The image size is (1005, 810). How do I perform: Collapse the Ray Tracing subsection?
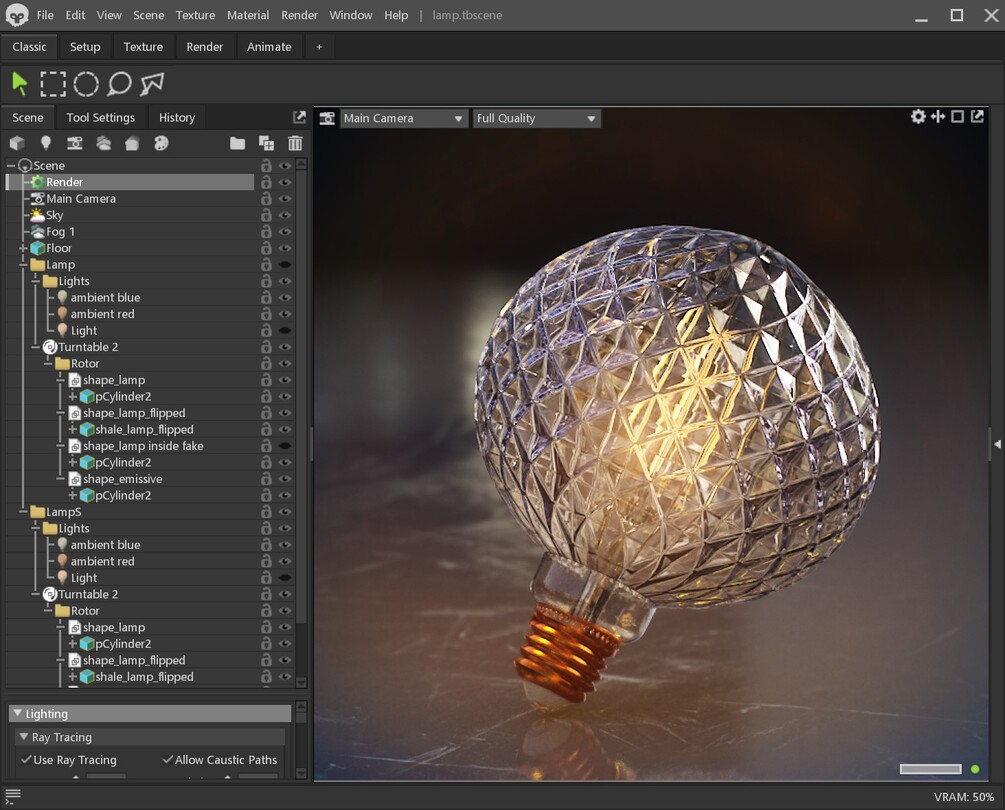point(24,737)
